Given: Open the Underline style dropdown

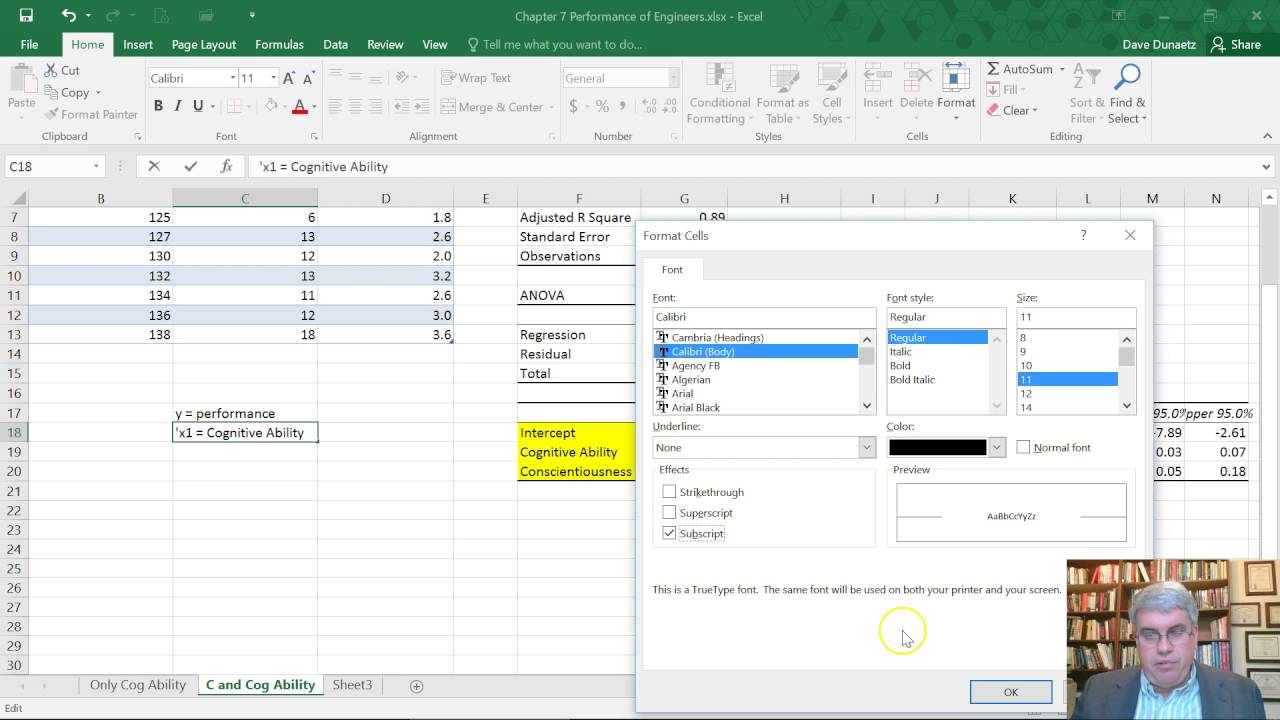Looking at the screenshot, I should coord(866,448).
